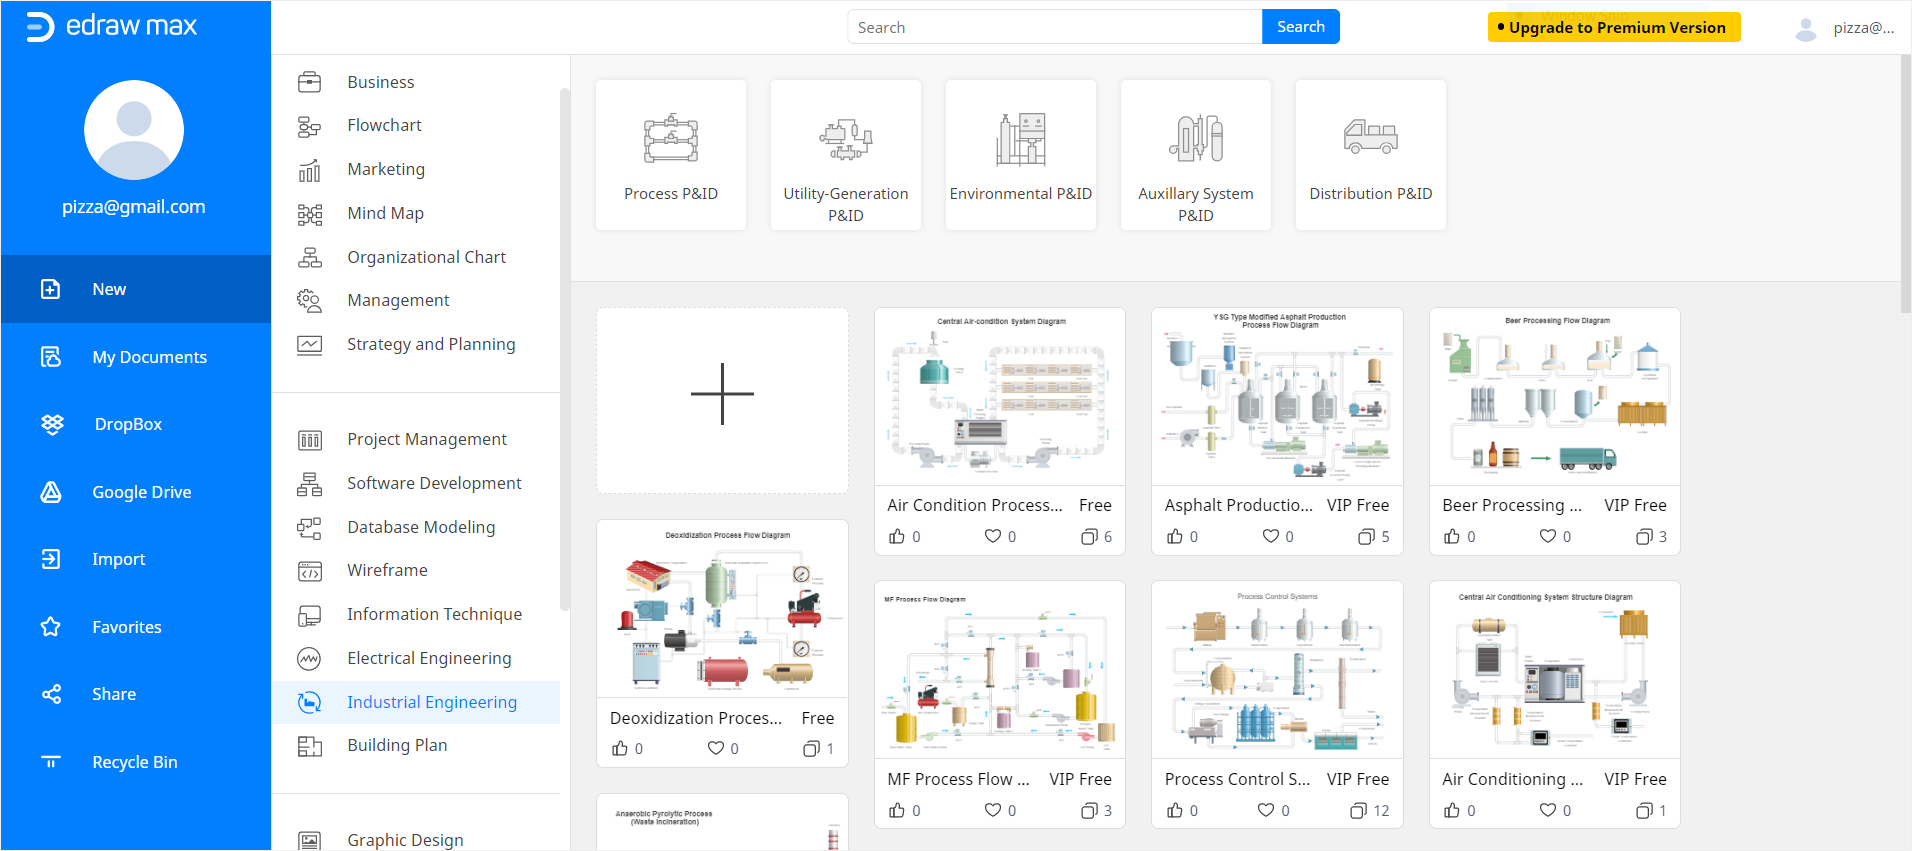Favorite the Deoxidization Process template
1912x851 pixels.
716,748
